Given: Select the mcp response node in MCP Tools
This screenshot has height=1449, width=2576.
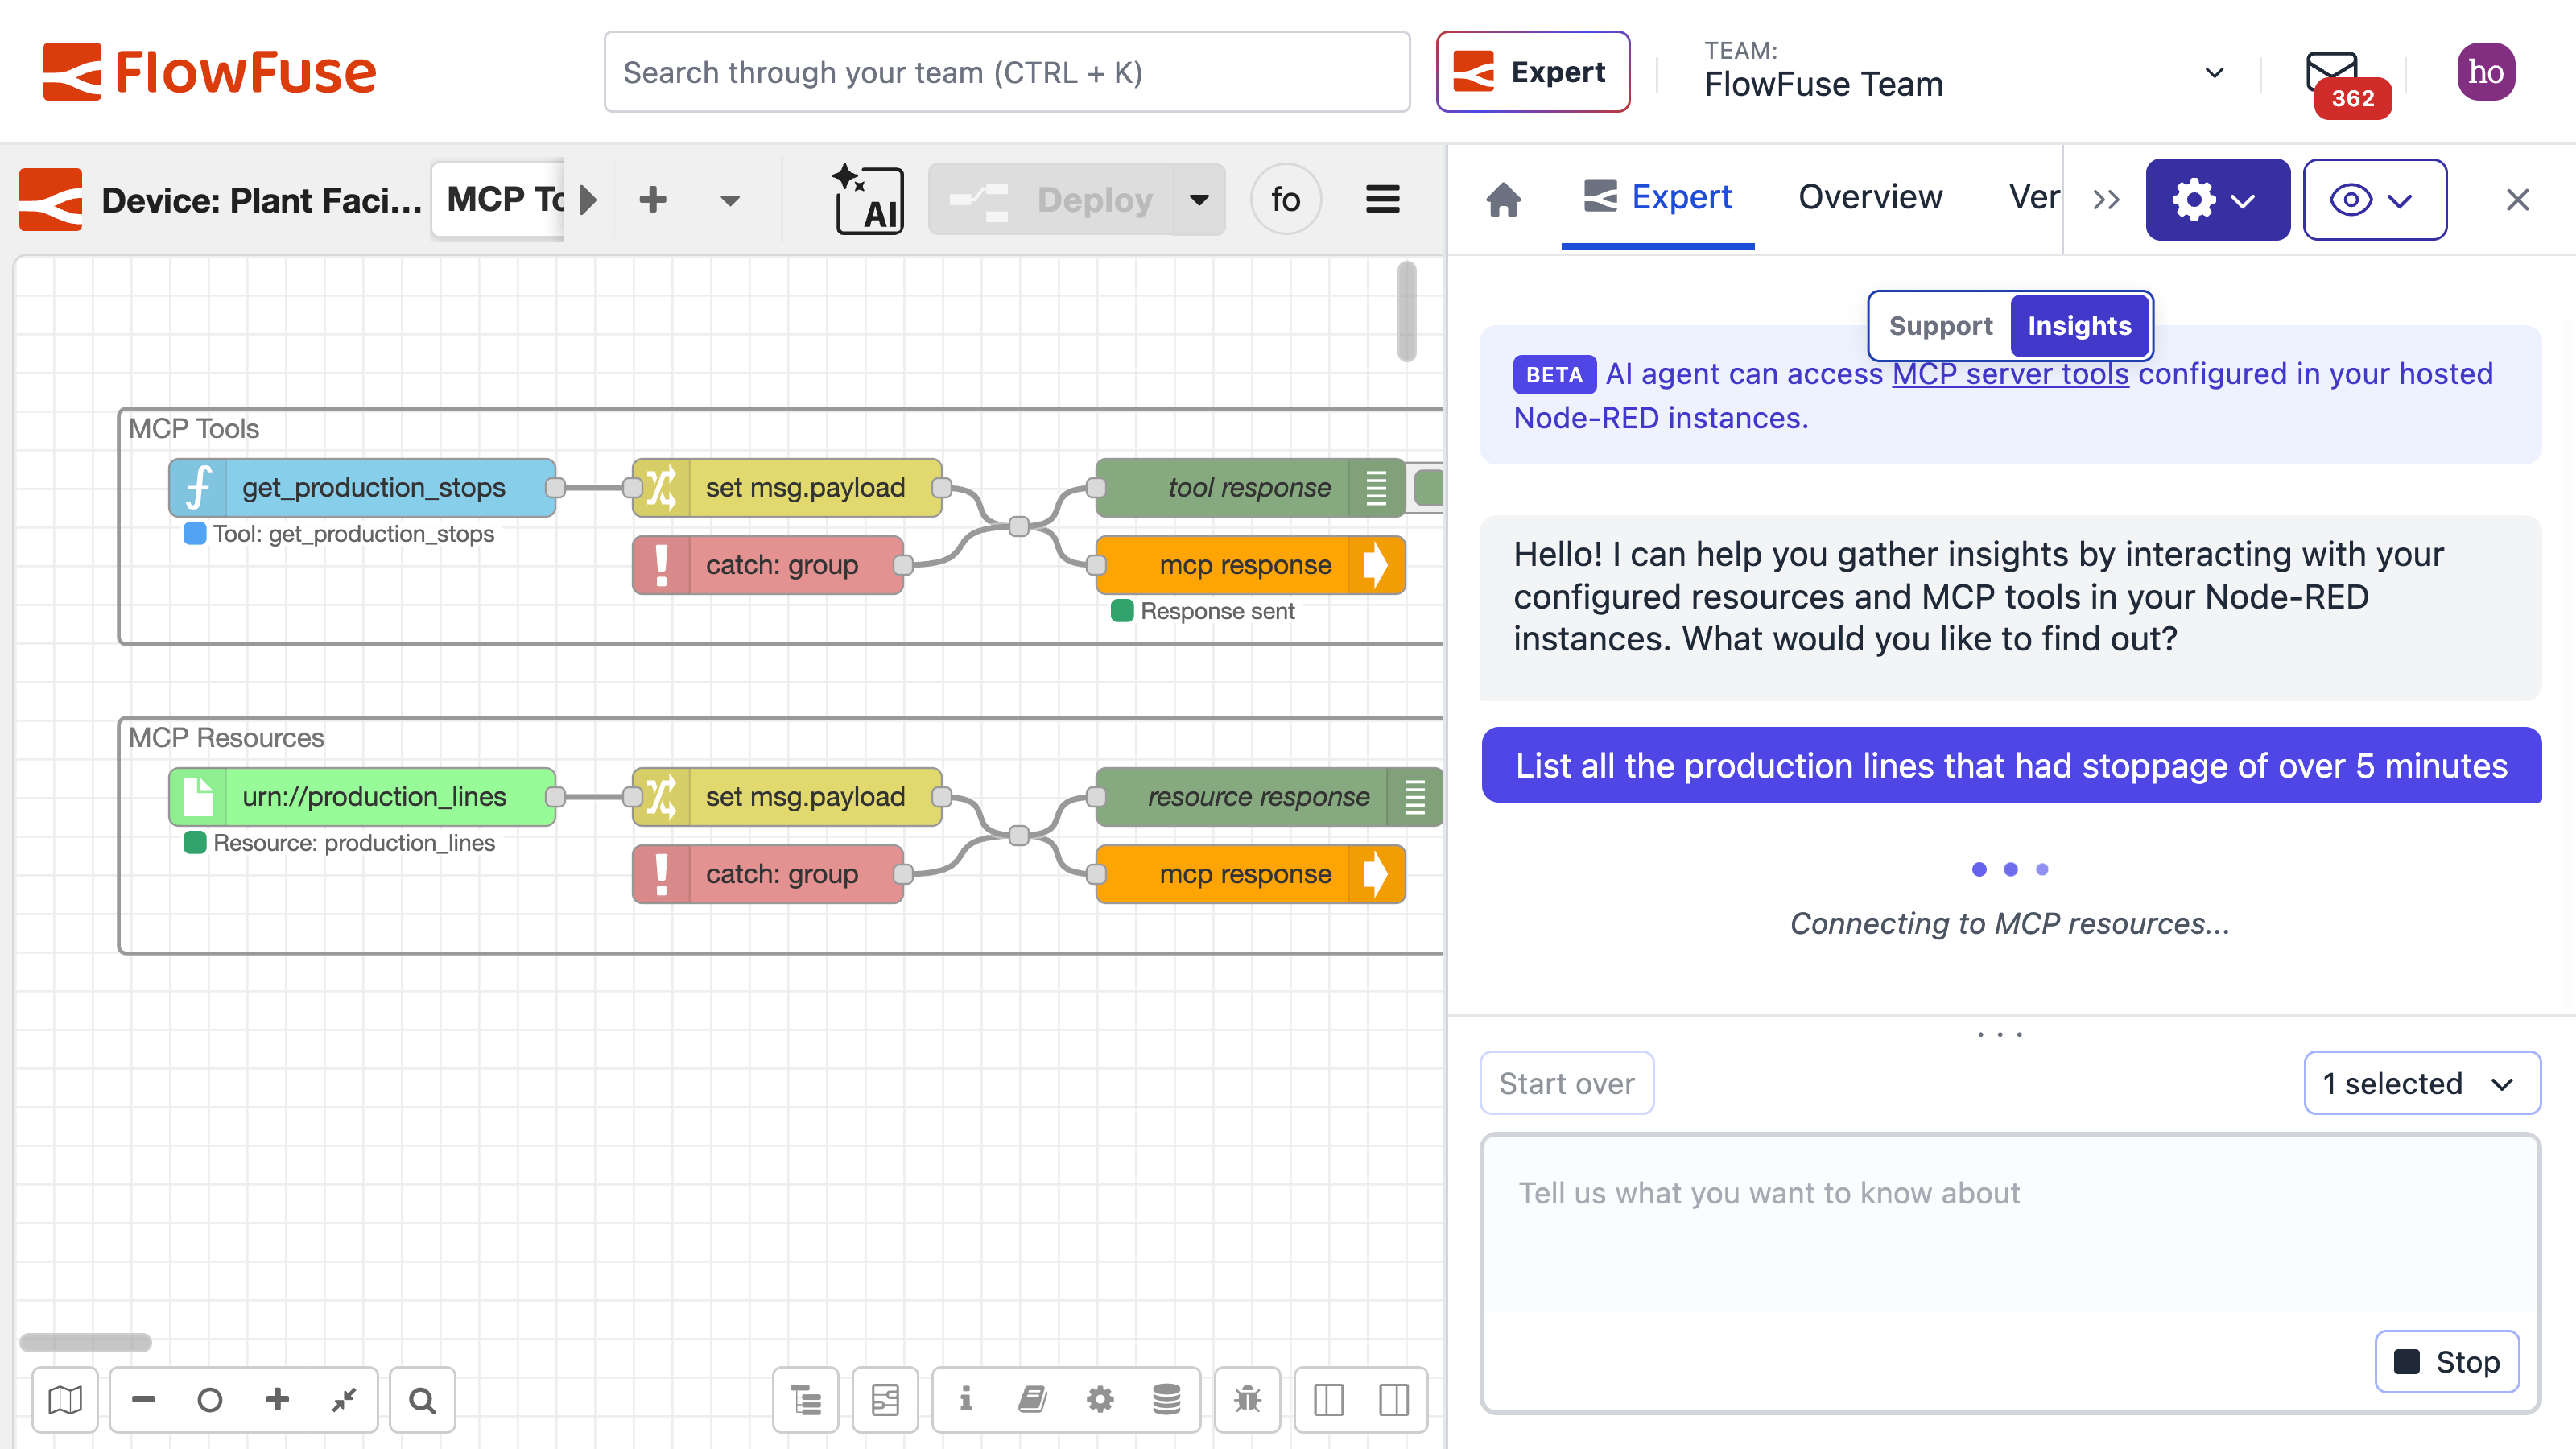Looking at the screenshot, I should click(1250, 565).
